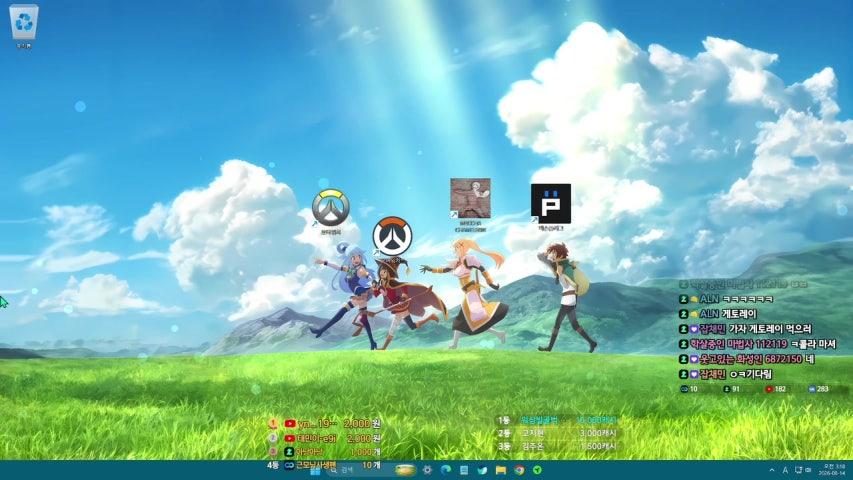Open the Settings gear in taskbar
The width and height of the screenshot is (853, 480).
tap(427, 470)
